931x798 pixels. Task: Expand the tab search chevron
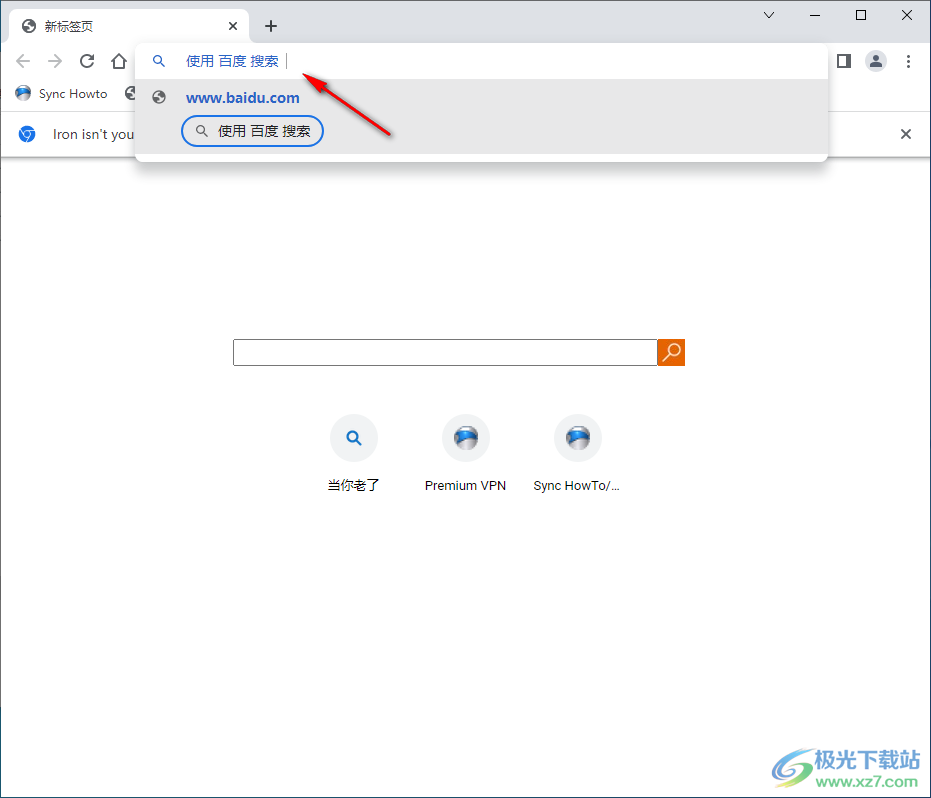769,15
